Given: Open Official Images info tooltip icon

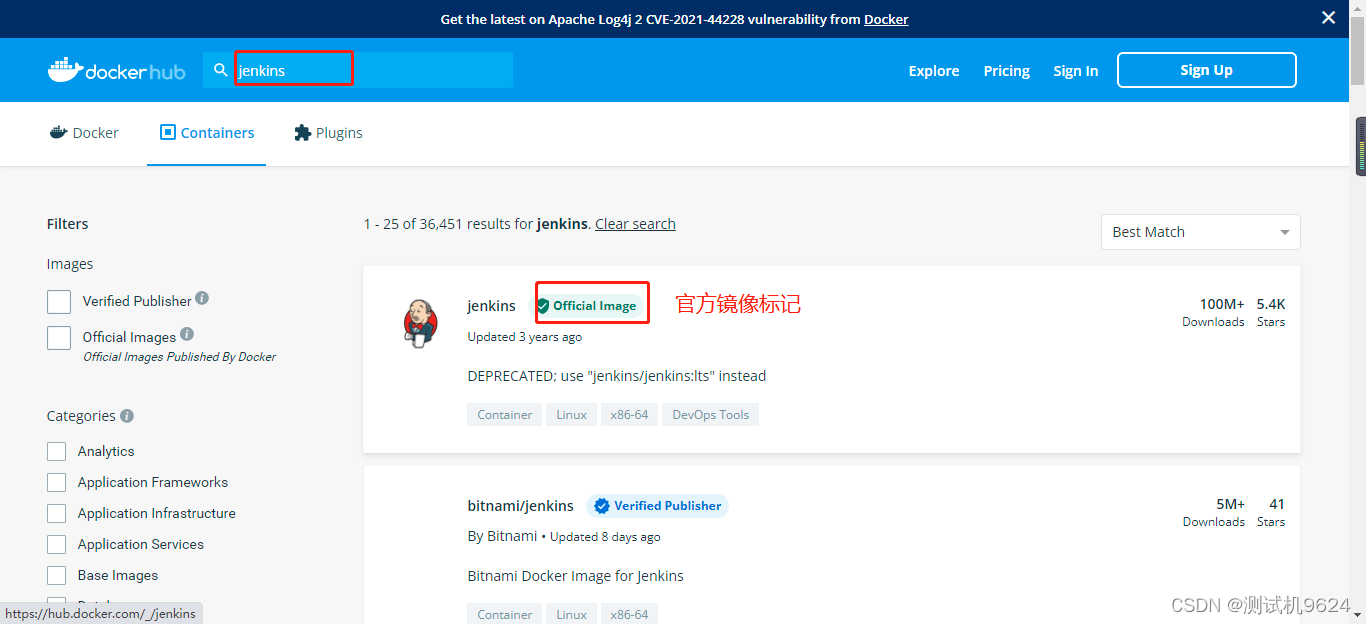Looking at the screenshot, I should (187, 334).
